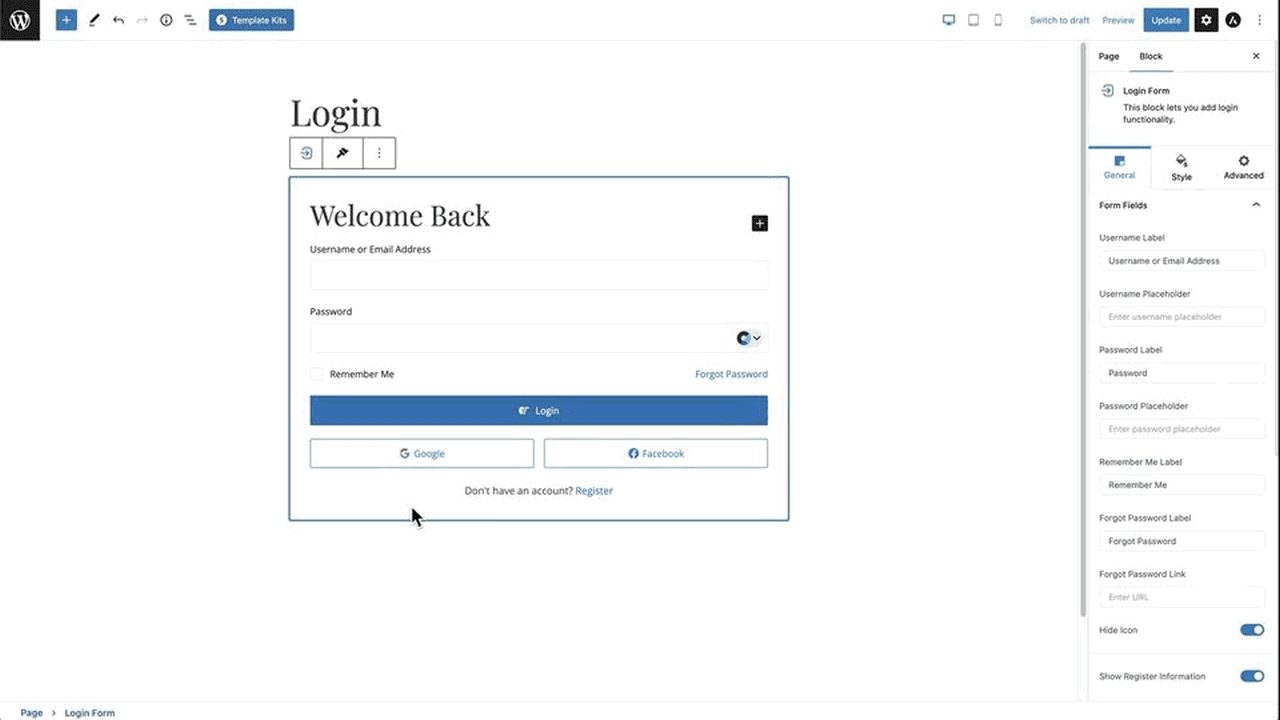
Task: Select Login Form in the breadcrumb
Action: tap(90, 713)
